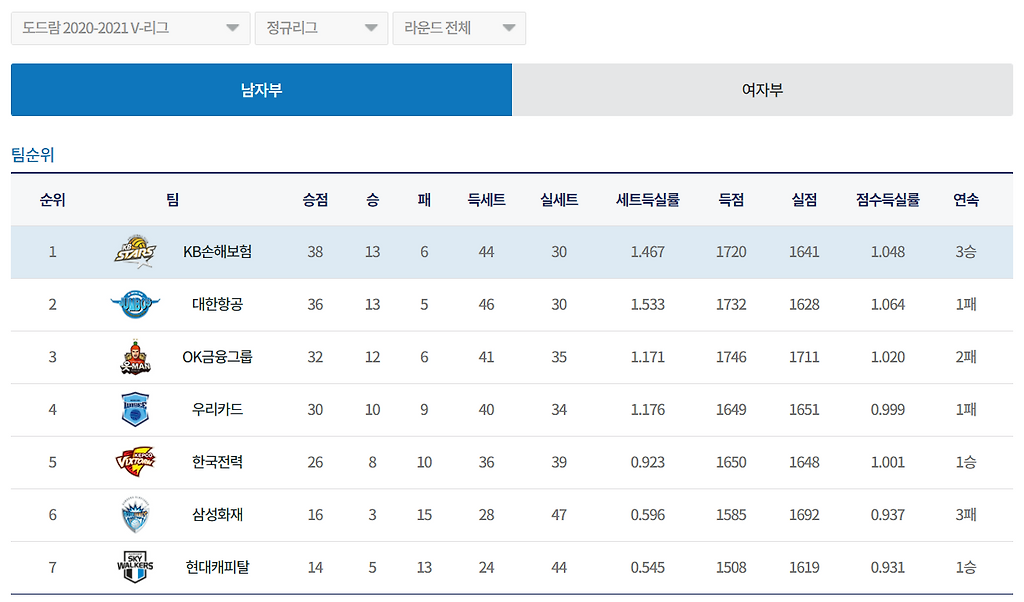1024x602 pixels.
Task: Click the 득점 value 1720
Action: [x=731, y=252]
